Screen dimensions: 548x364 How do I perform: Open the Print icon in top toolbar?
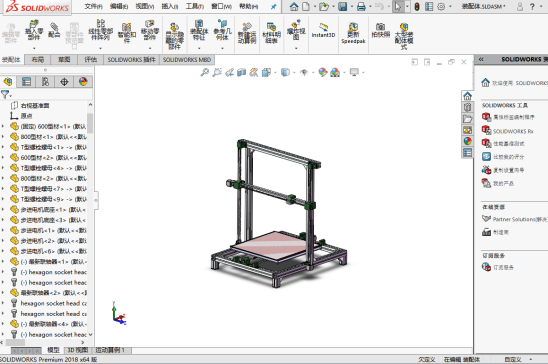tap(361, 6)
